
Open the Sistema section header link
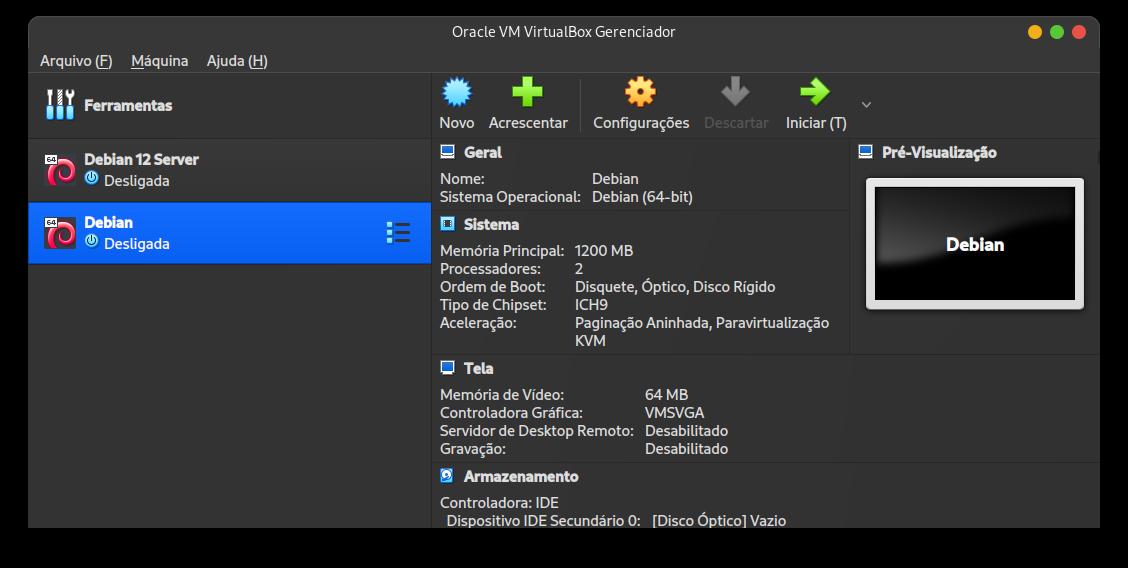point(491,224)
